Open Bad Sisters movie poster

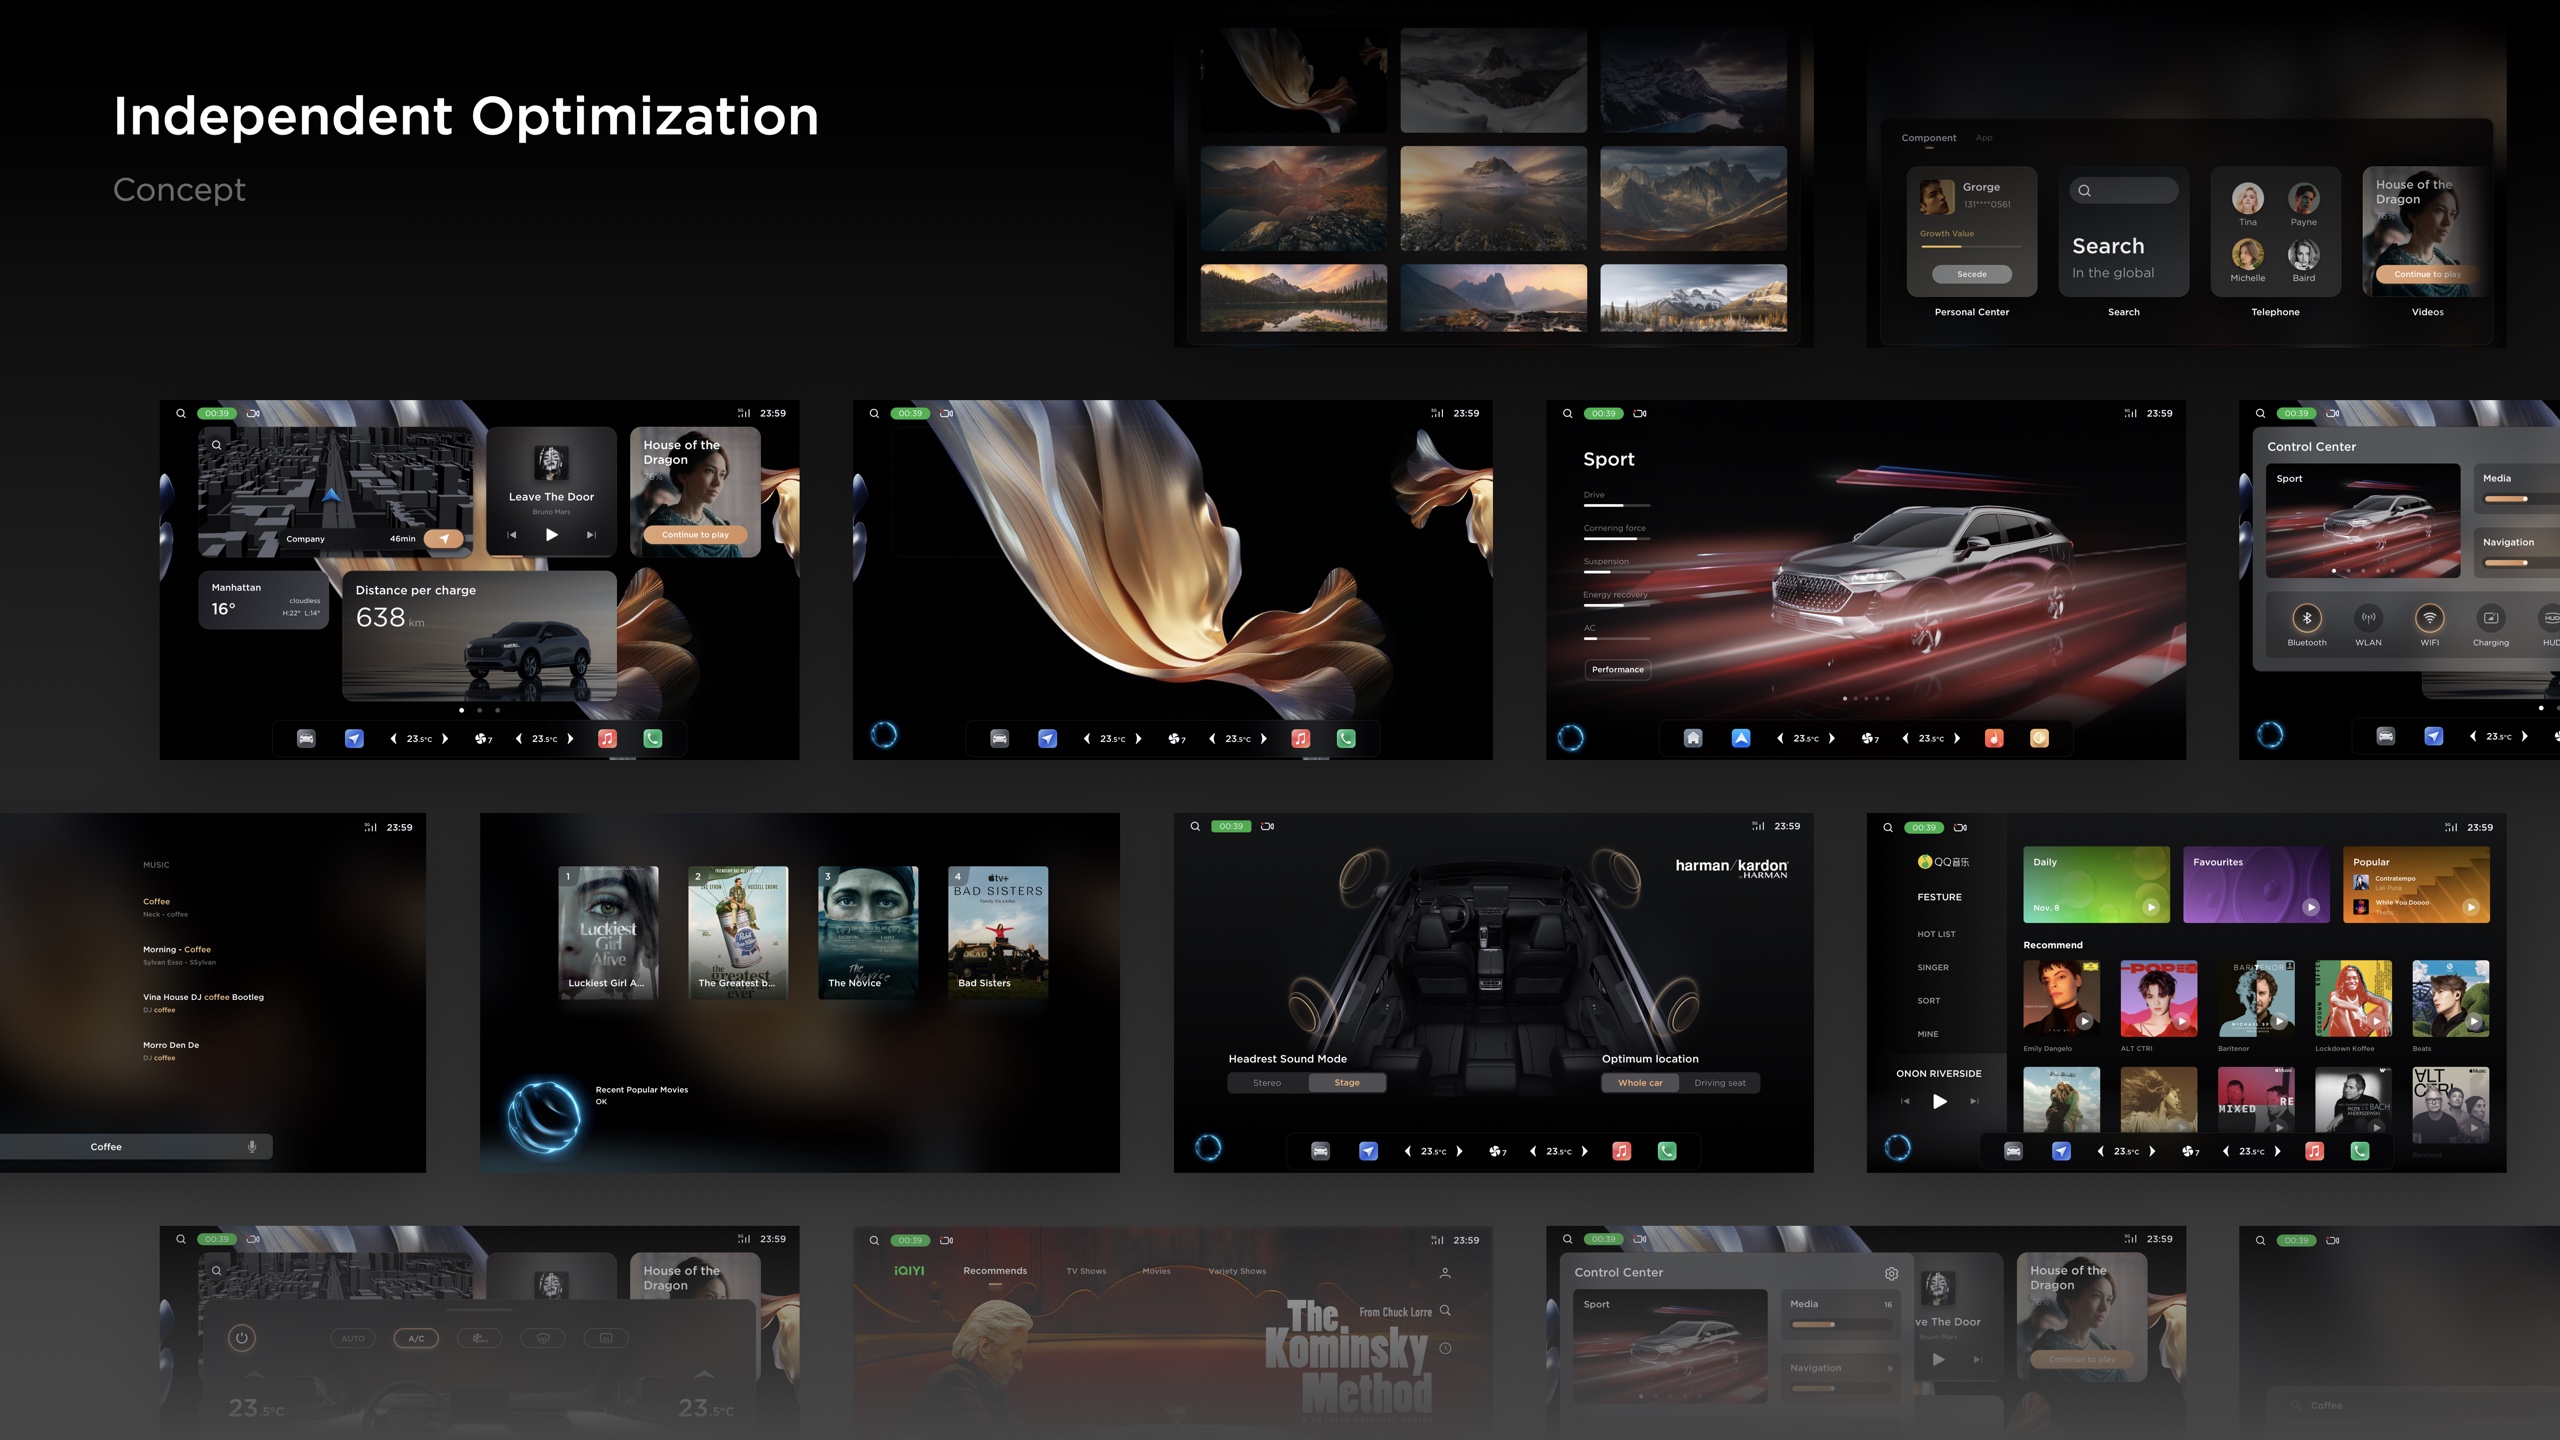998,932
